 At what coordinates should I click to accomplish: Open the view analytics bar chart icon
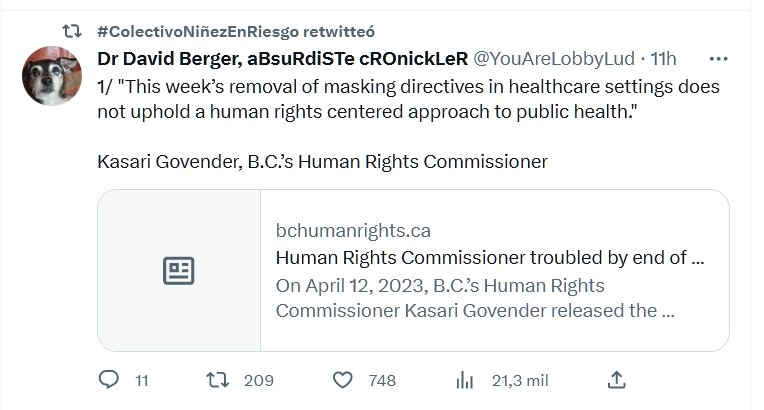464,380
